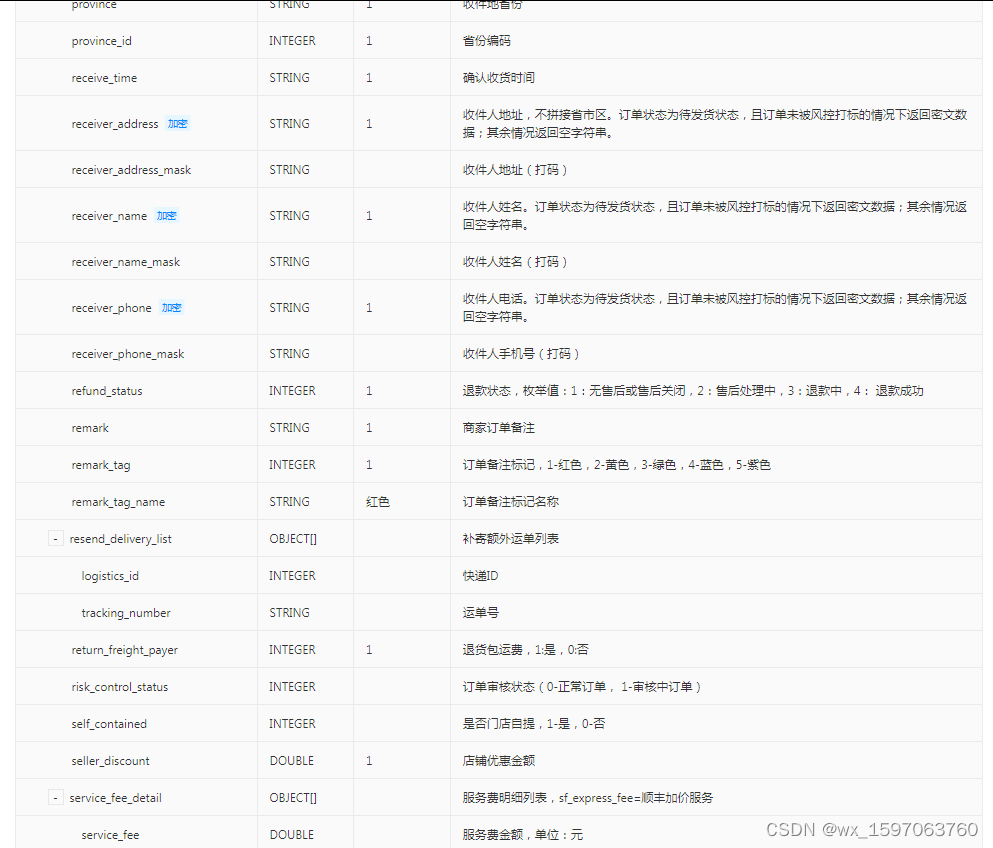Click OBJECT[] type of resend_delivery_list
The image size is (993, 848).
tap(293, 539)
